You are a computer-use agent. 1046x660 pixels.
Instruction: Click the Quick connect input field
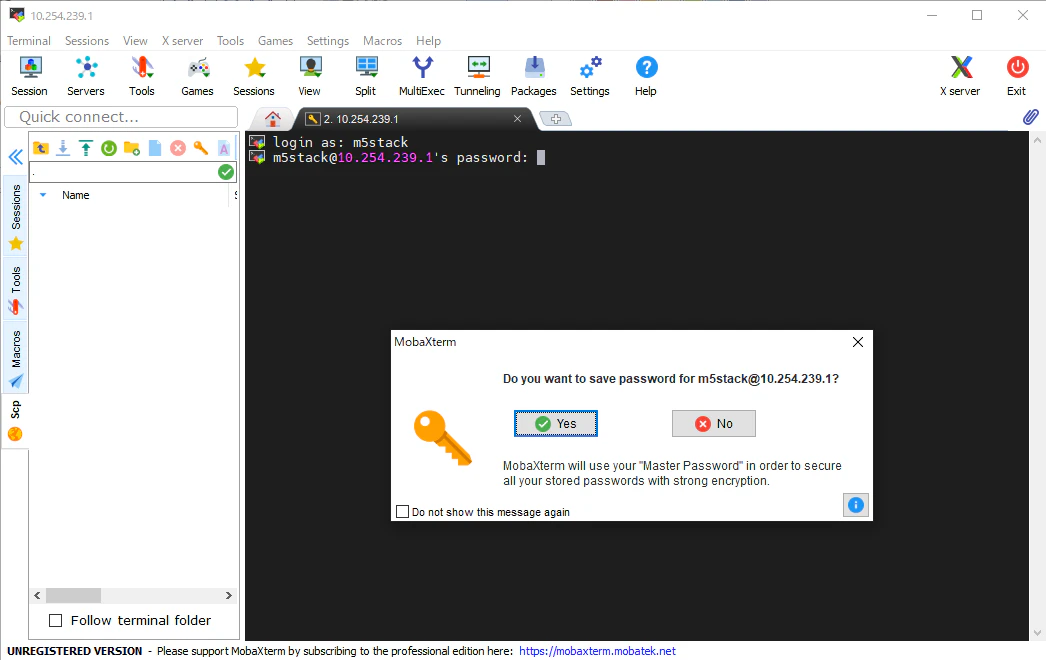(121, 117)
